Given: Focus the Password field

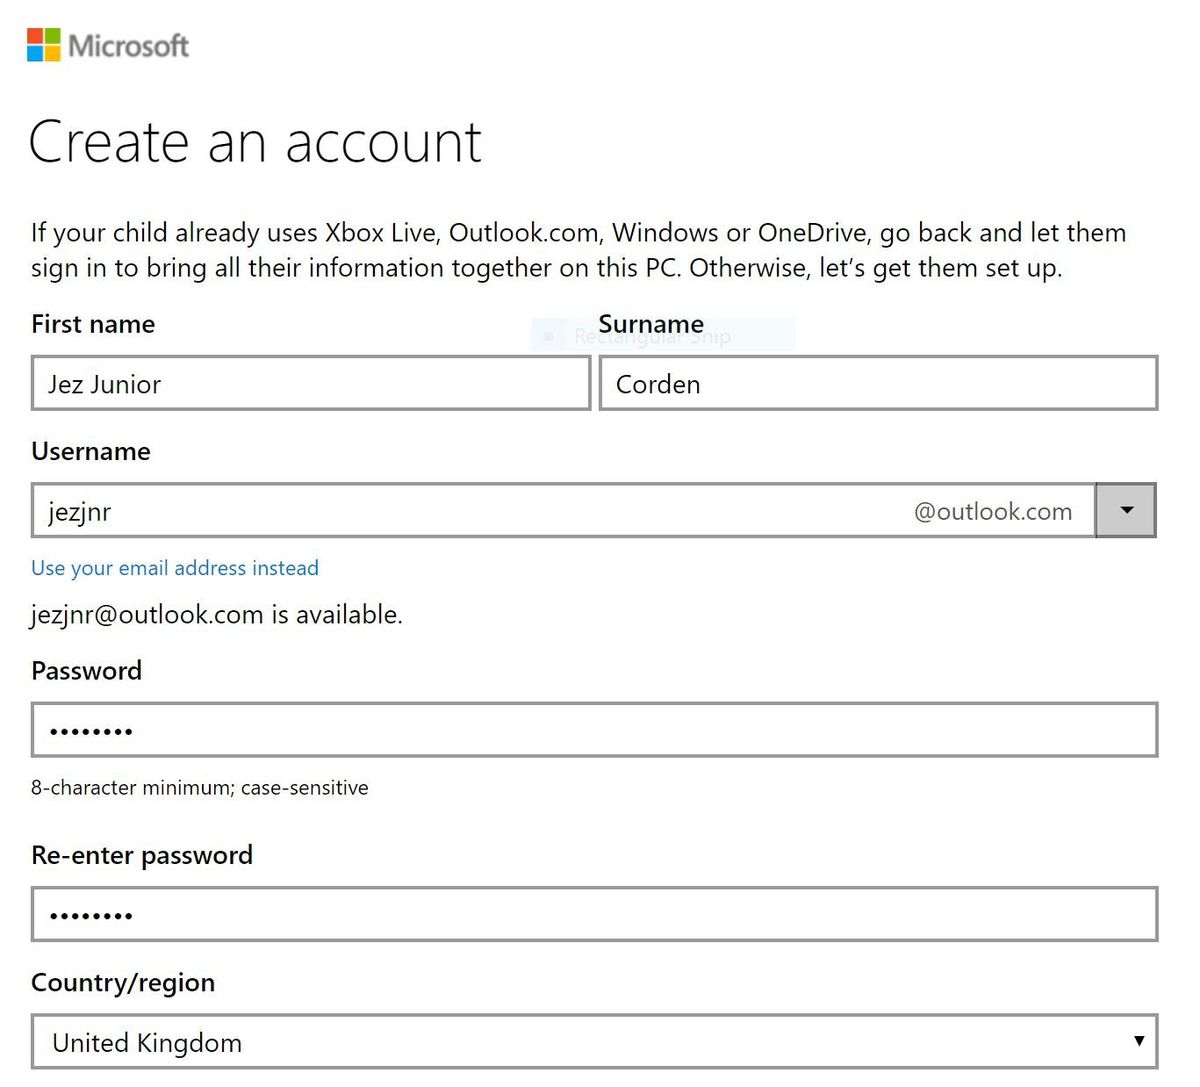Looking at the screenshot, I should 594,730.
